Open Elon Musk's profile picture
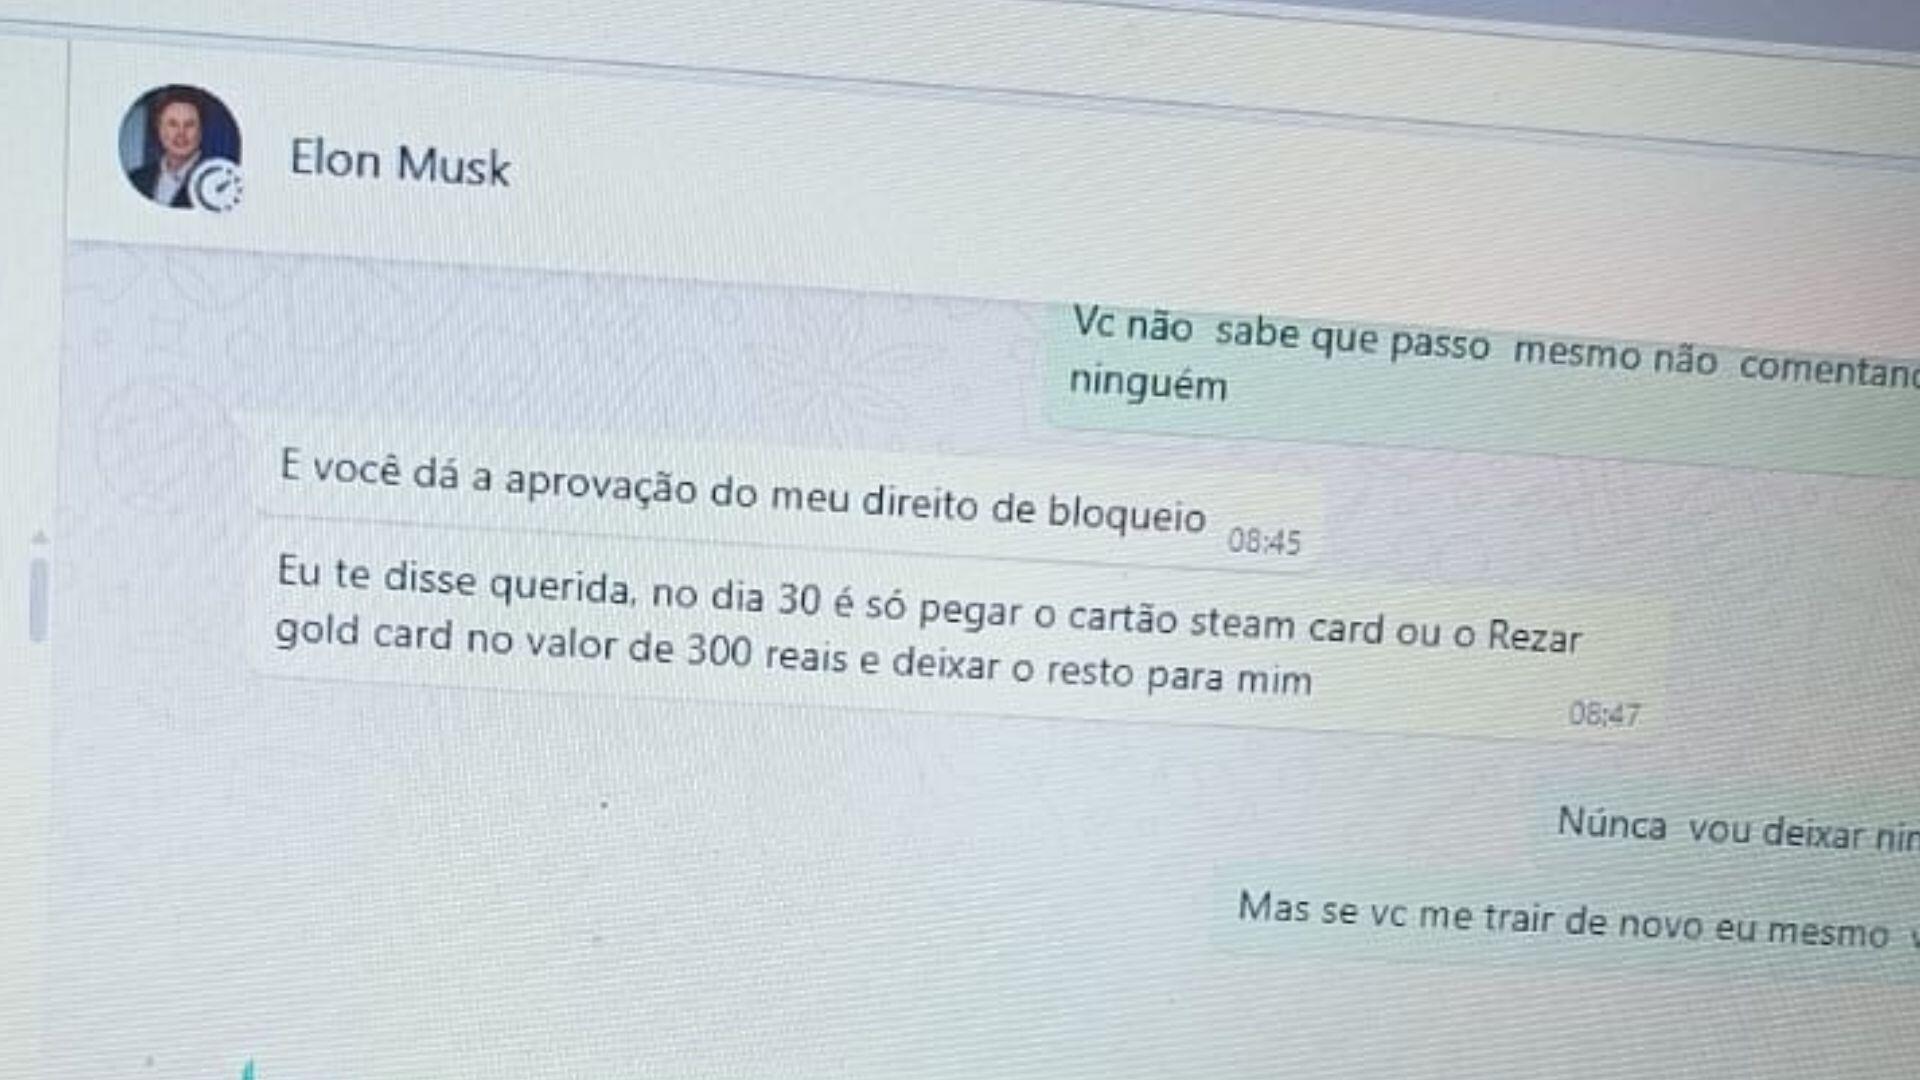Viewport: 1920px width, 1080px height. (179, 146)
